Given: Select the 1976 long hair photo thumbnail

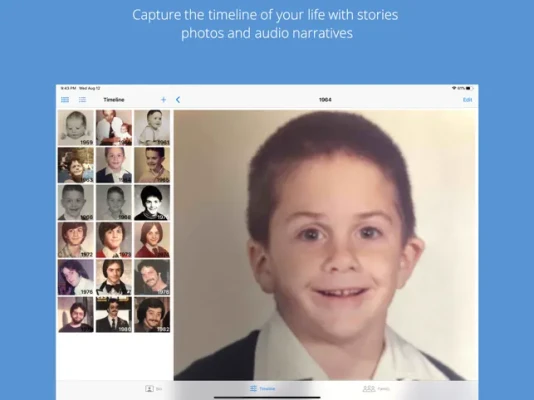Looking at the screenshot, I should [x=76, y=277].
